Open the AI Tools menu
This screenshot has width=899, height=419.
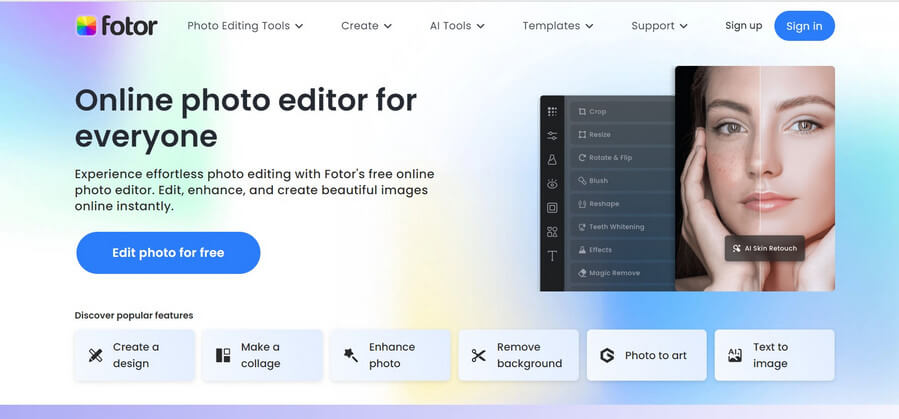[457, 26]
